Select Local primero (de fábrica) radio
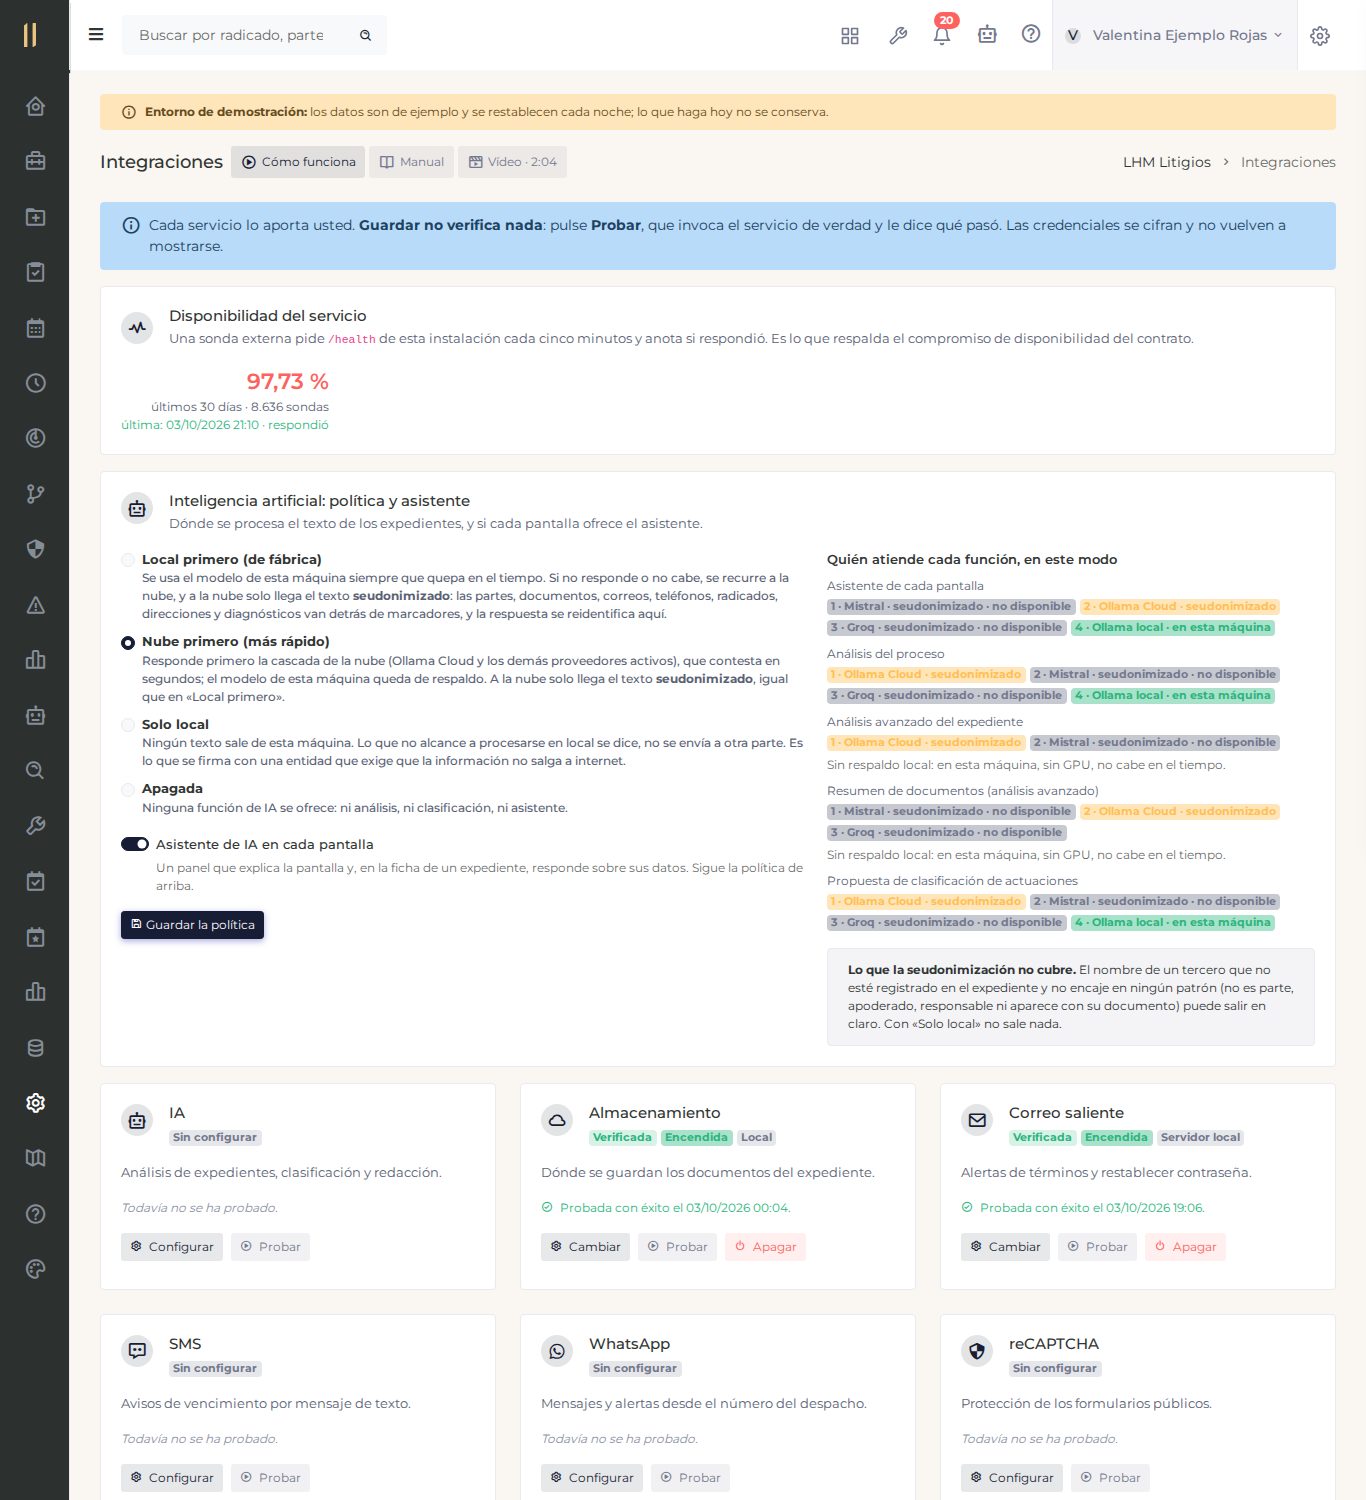The height and width of the screenshot is (1500, 1366). click(x=128, y=560)
